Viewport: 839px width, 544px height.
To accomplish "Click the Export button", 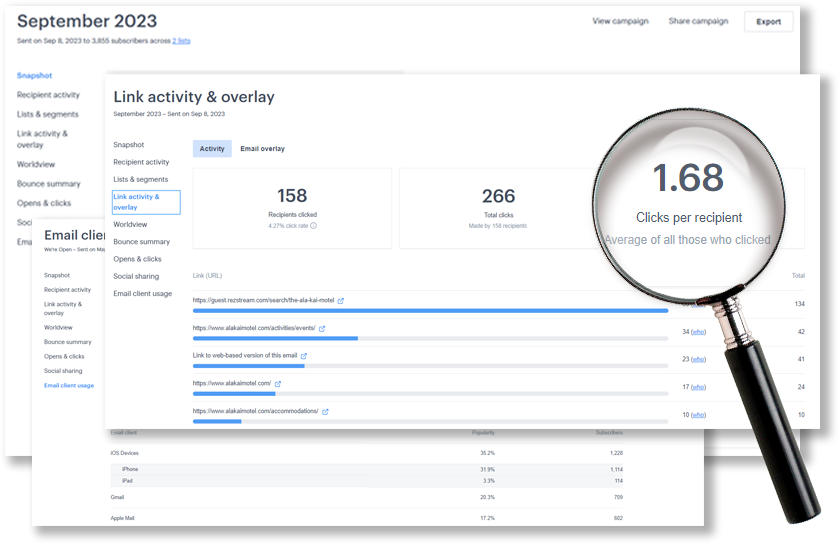I will (768, 22).
